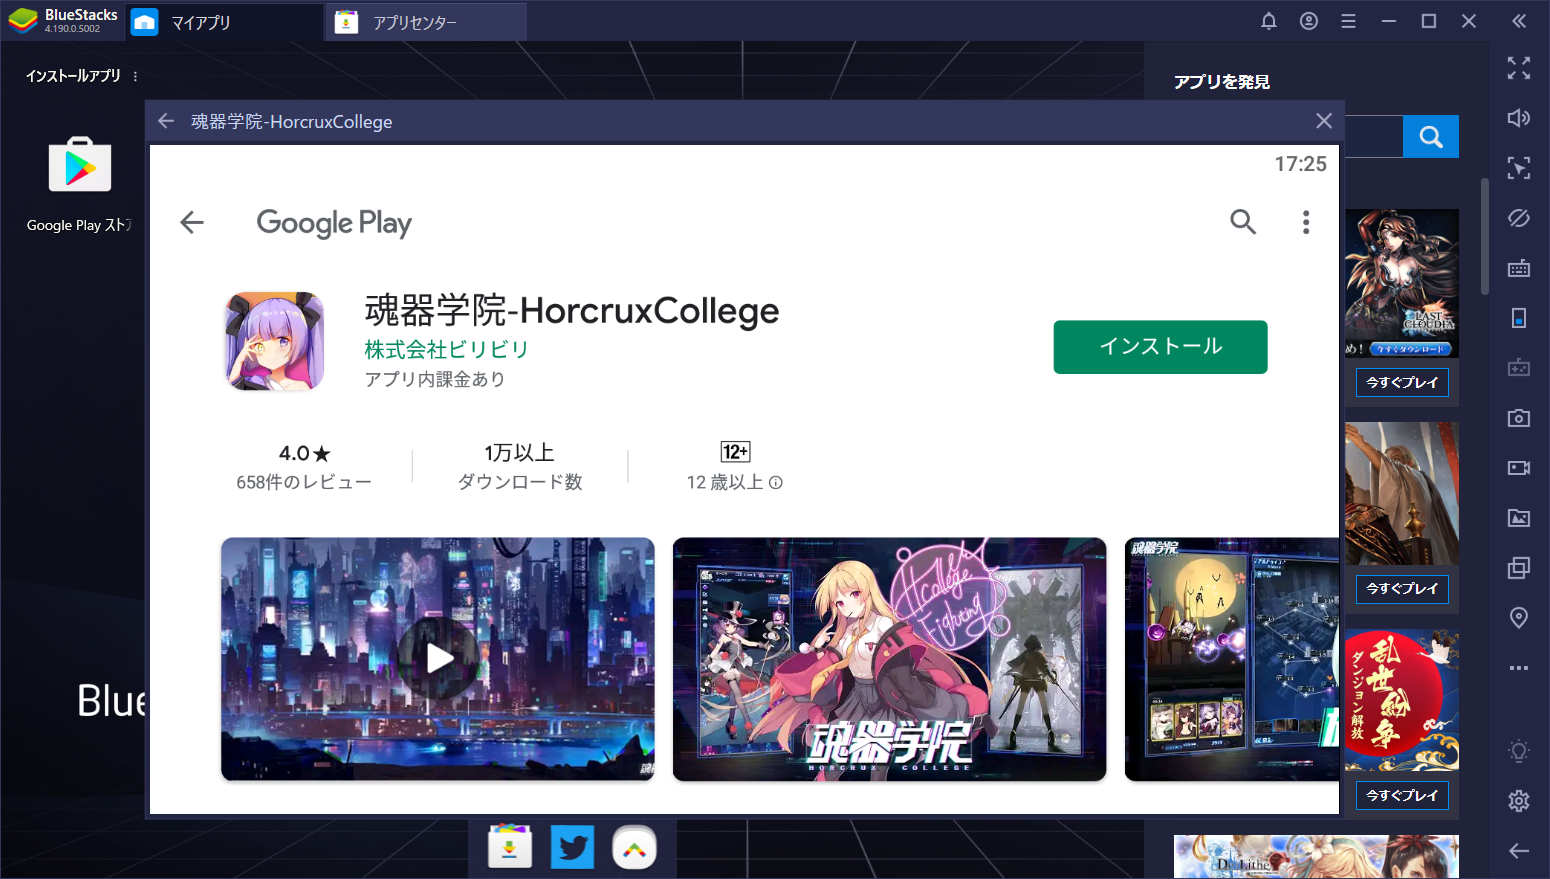Open the BlueStacks account profile icon
This screenshot has width=1550, height=879.
pos(1309,21)
